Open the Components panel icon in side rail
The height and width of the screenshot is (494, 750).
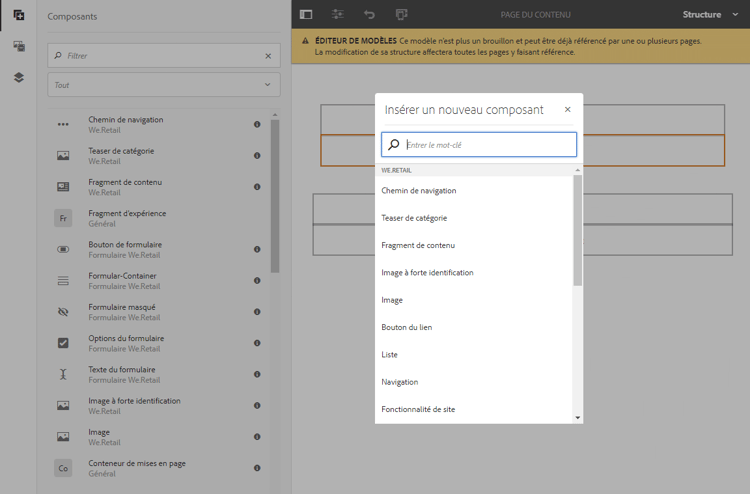pyautogui.click(x=19, y=15)
